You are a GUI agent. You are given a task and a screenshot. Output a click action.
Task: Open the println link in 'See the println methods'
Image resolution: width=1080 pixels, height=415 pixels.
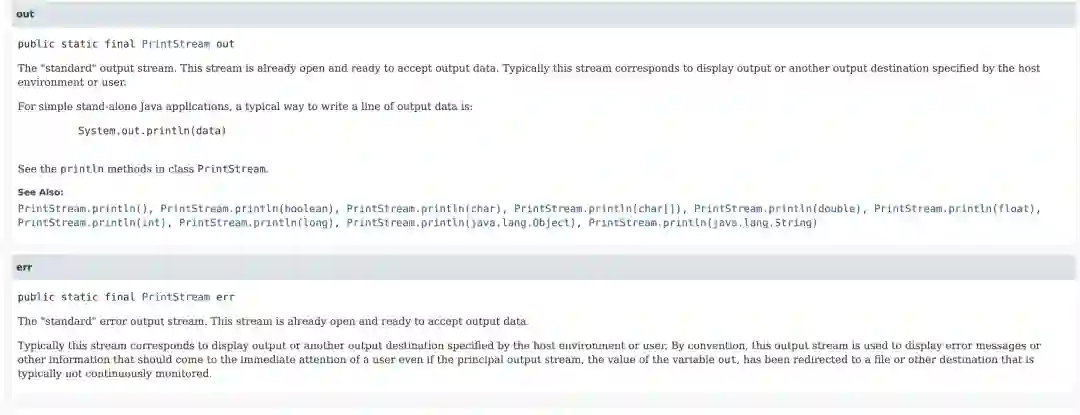pyautogui.click(x=81, y=169)
